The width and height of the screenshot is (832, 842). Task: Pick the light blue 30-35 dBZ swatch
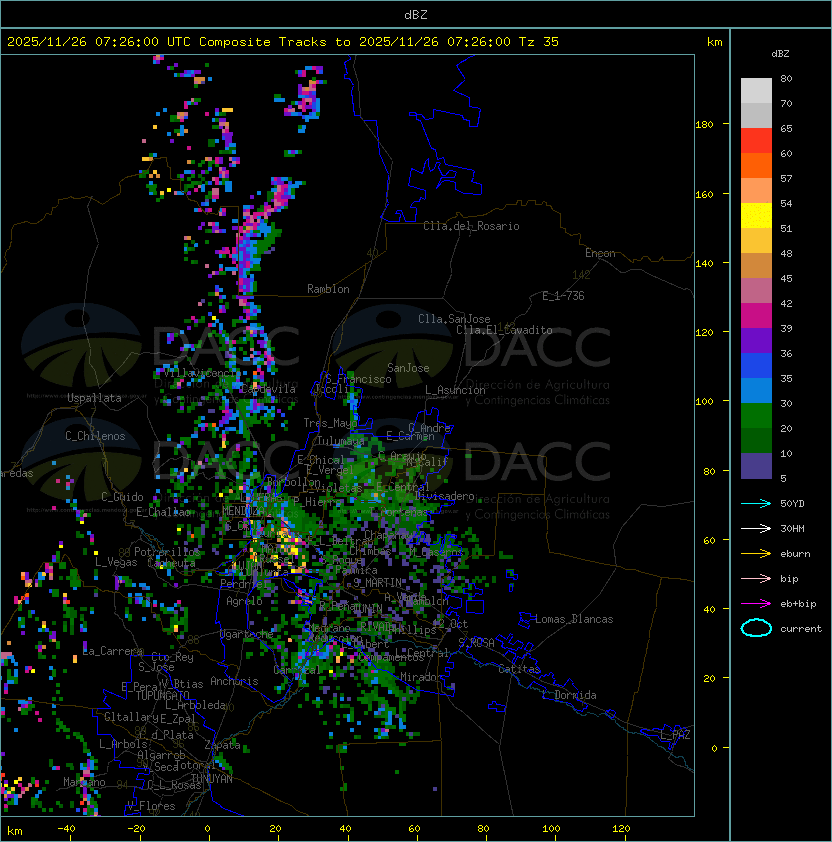pos(756,391)
